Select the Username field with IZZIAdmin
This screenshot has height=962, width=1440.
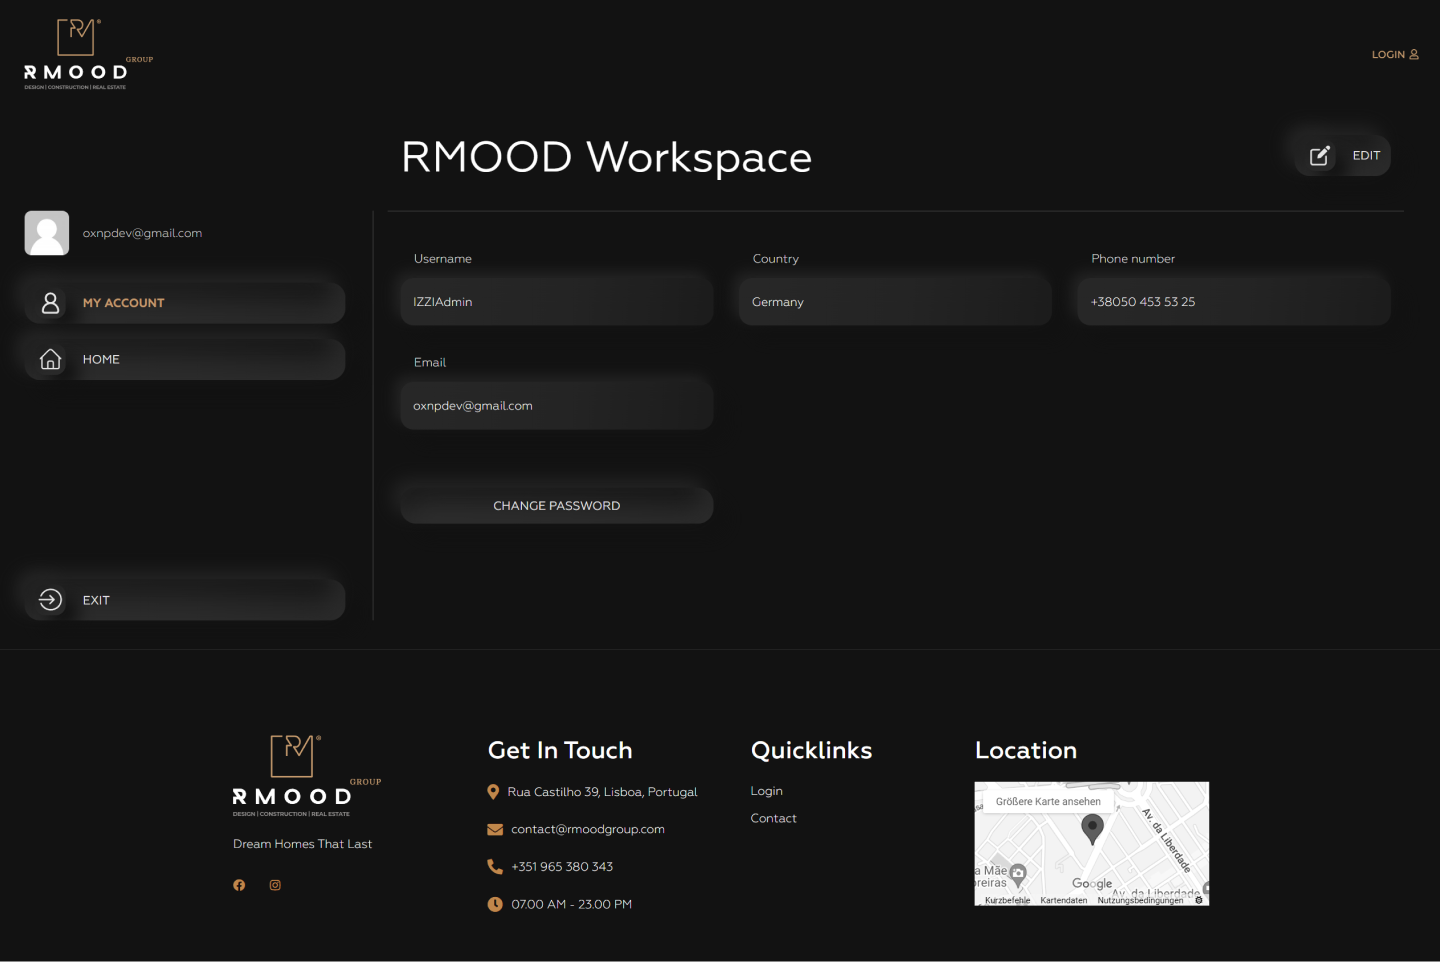tap(557, 302)
